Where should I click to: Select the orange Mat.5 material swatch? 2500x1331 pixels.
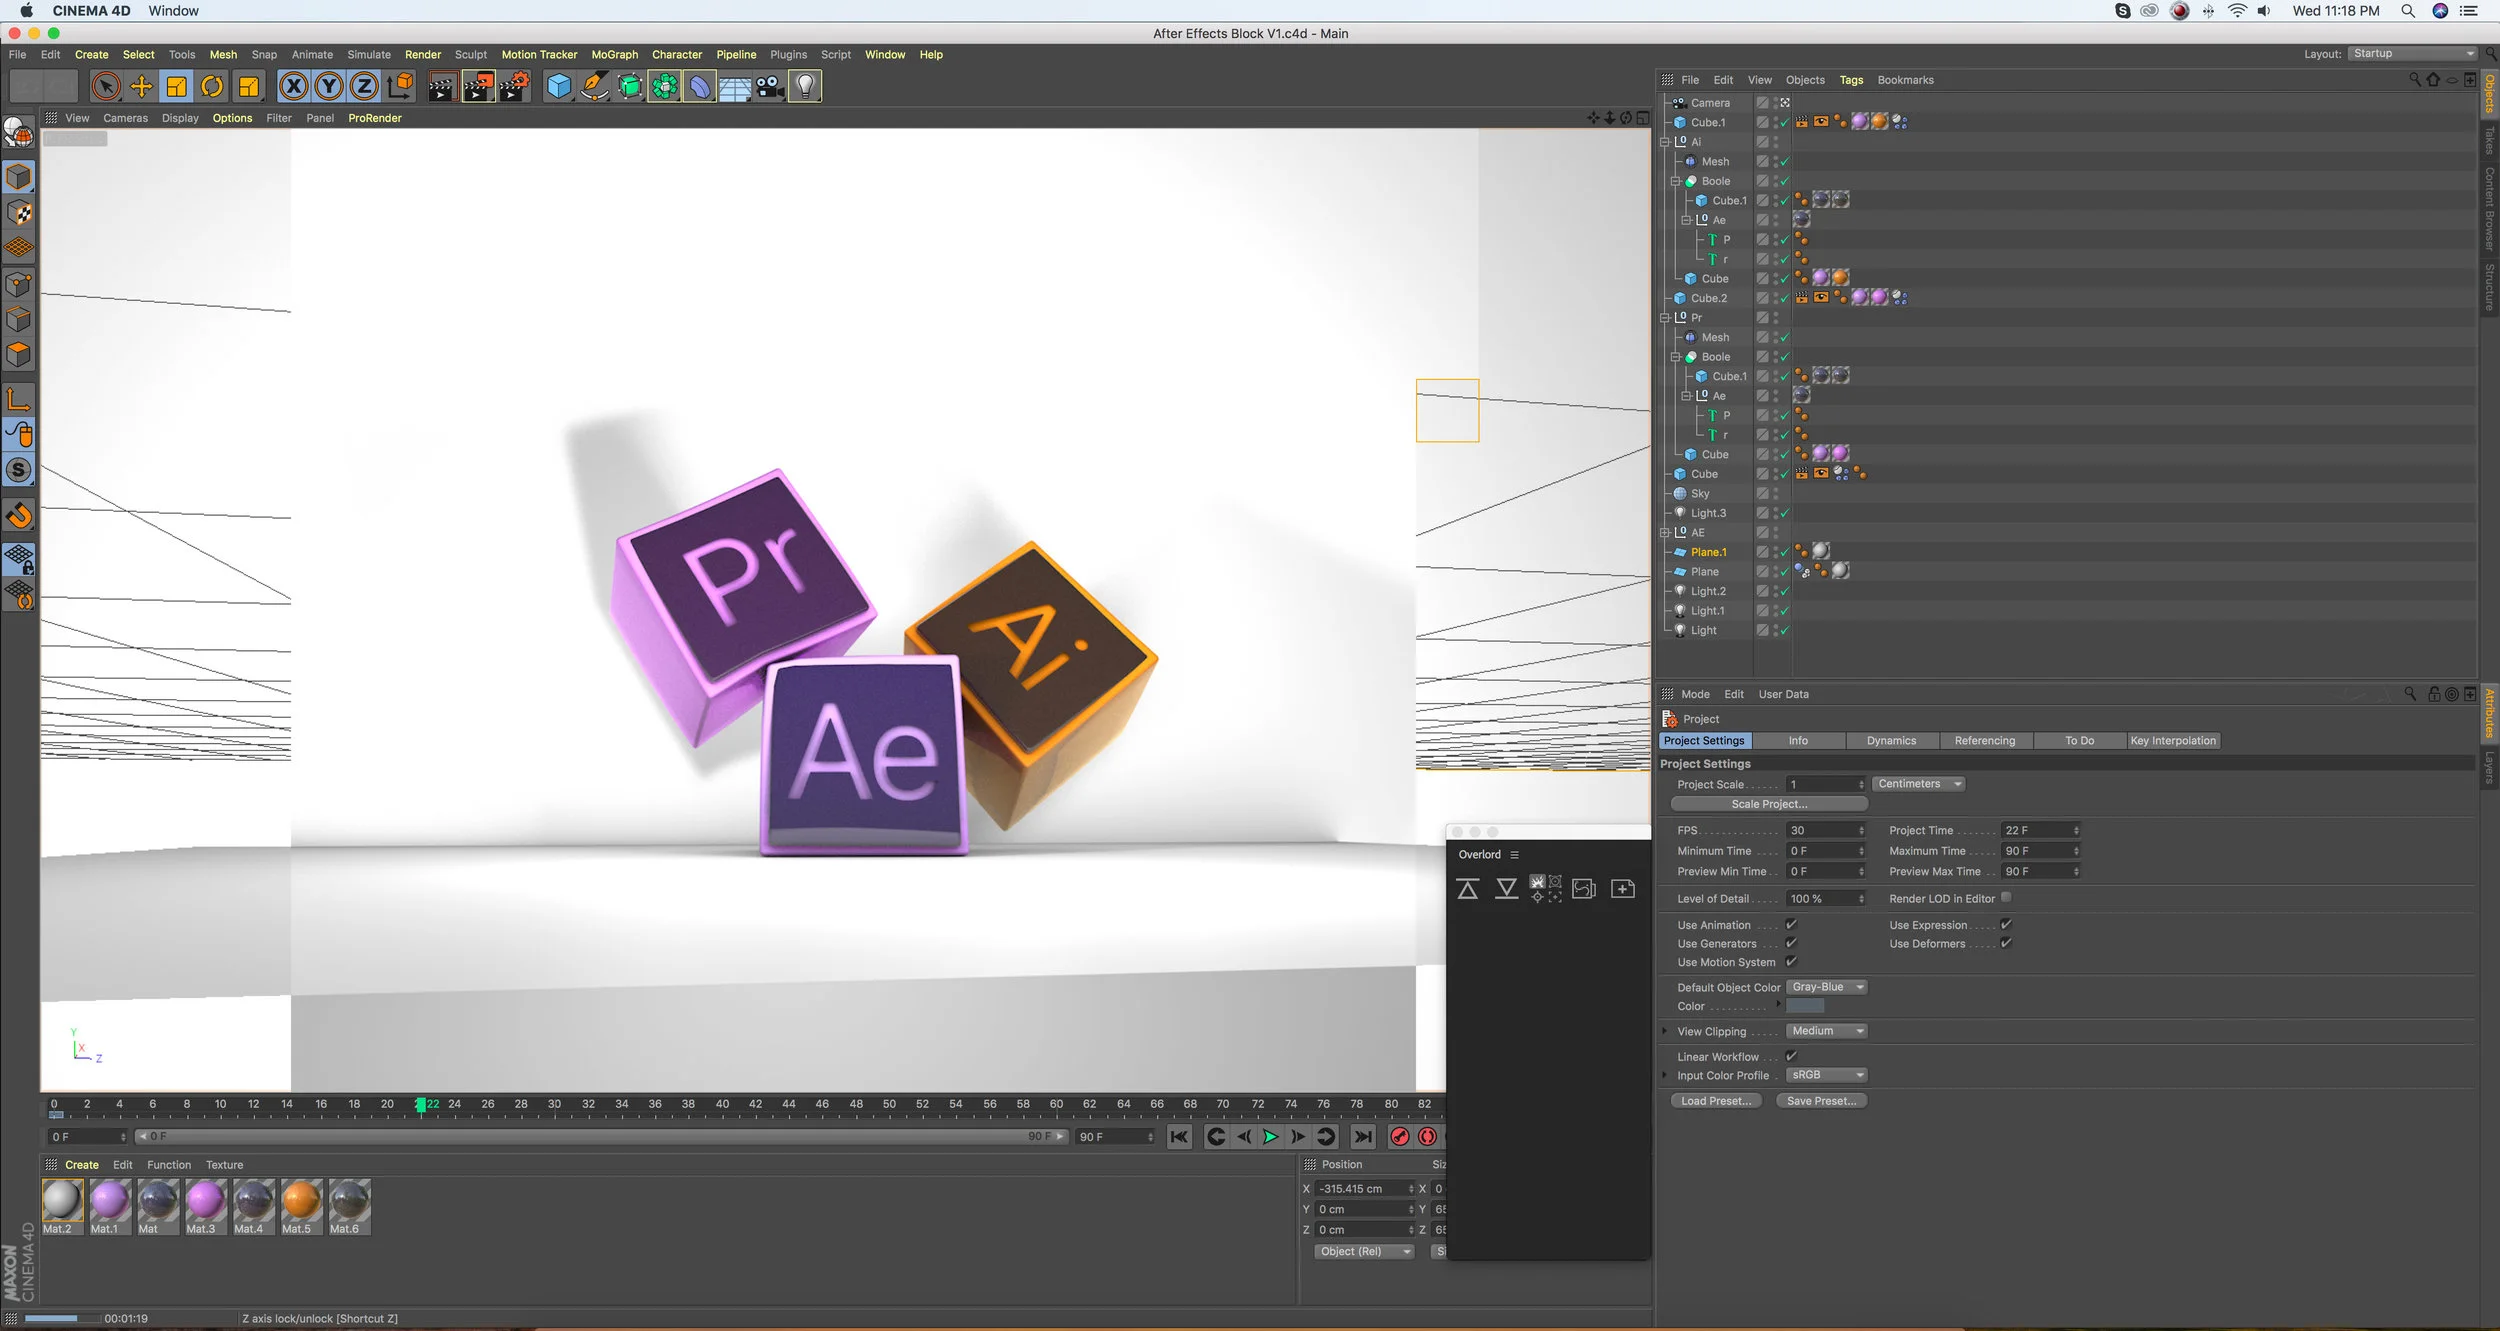(301, 1201)
